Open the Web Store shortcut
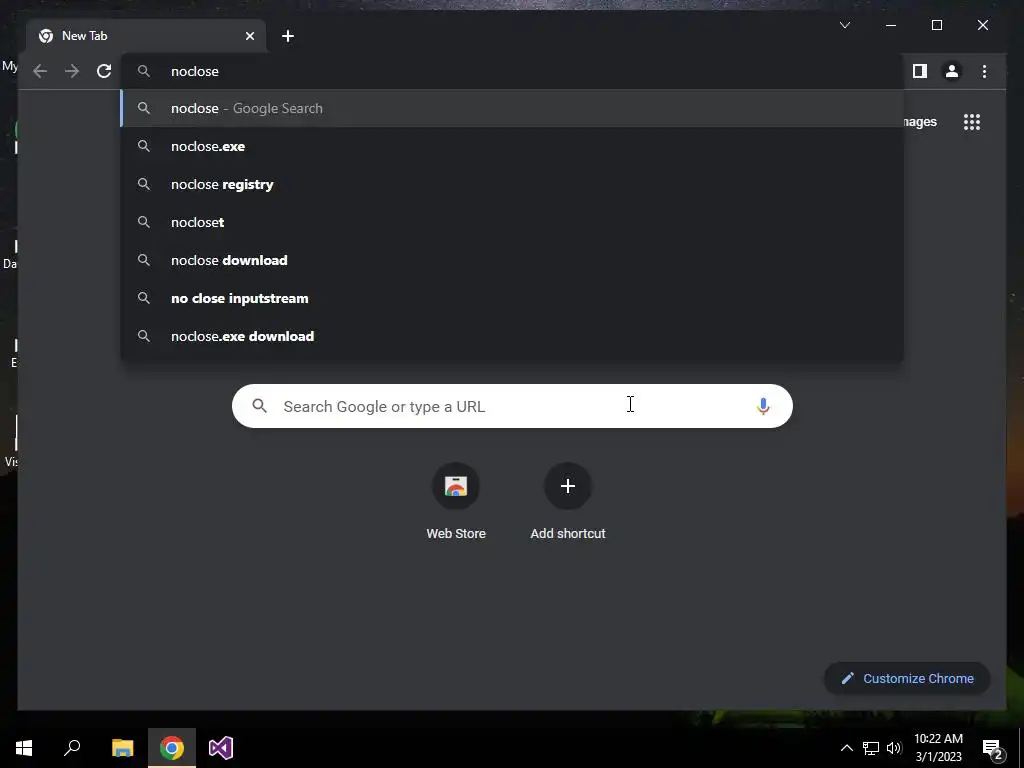1024x768 pixels. [x=456, y=502]
